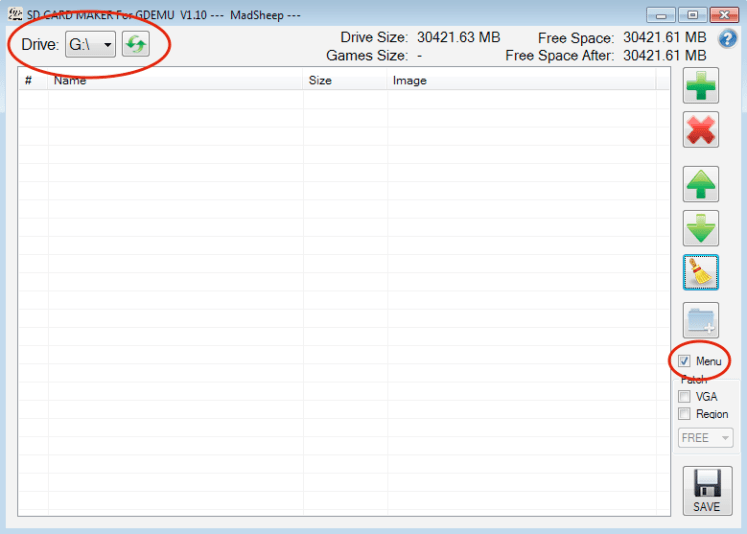The height and width of the screenshot is (534, 747).
Task: Sort list by Name column header
Action: point(70,80)
